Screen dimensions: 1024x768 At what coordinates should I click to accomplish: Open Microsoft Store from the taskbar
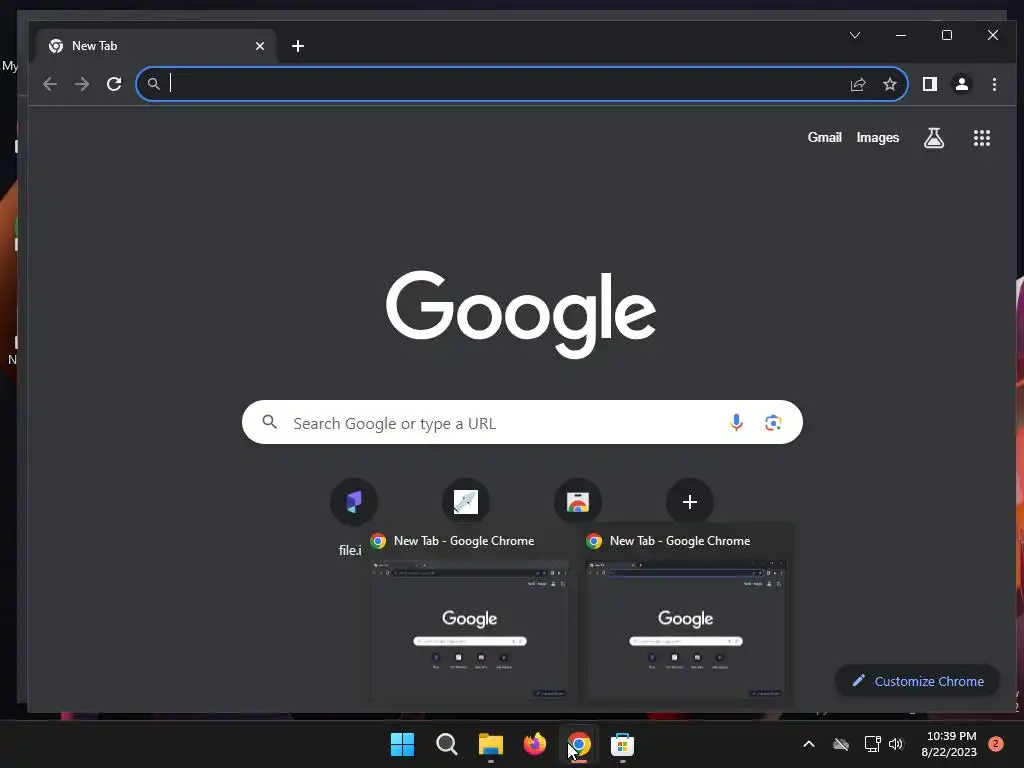(622, 744)
